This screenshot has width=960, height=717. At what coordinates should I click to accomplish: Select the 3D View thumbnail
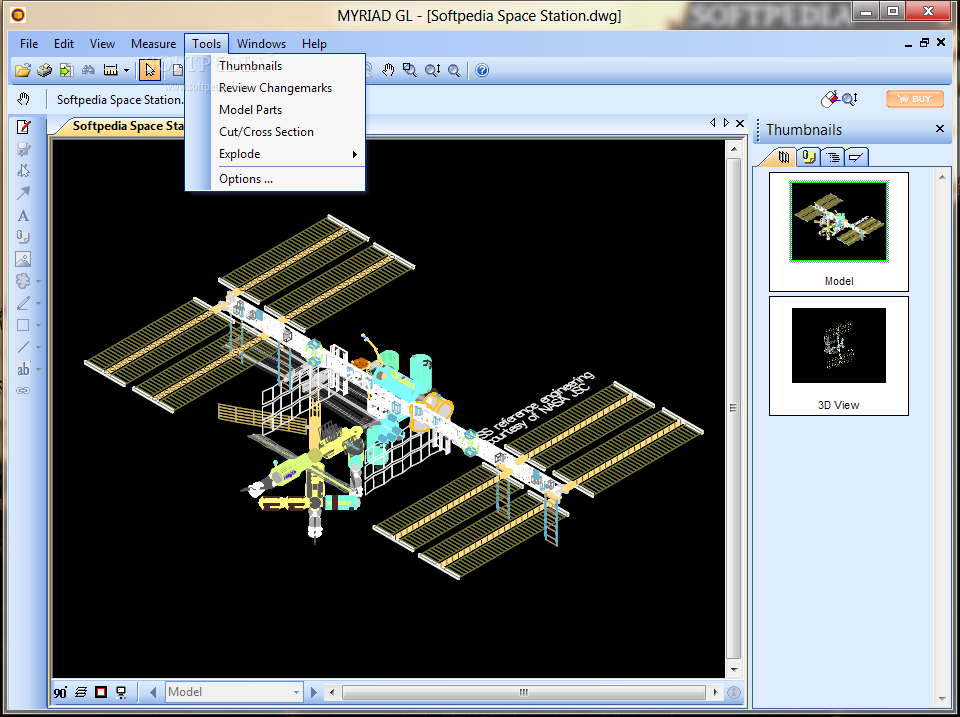tap(839, 356)
